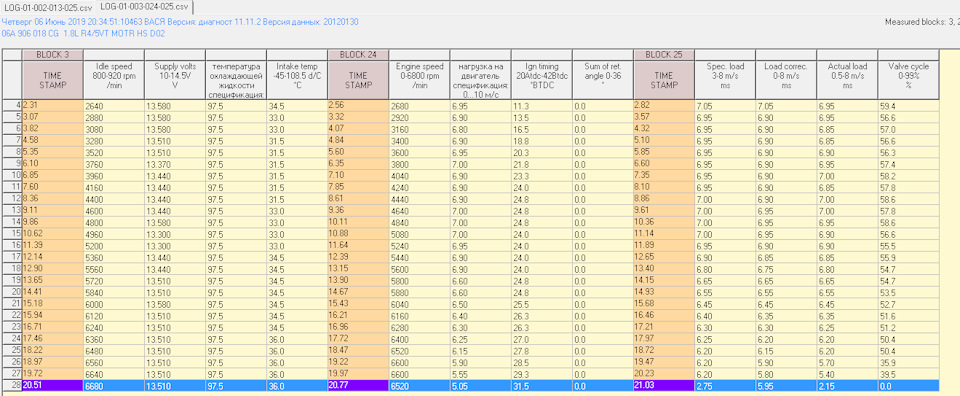Screen dimensions: 960x396
Task: Select the Actual load column header
Action: pos(847,79)
